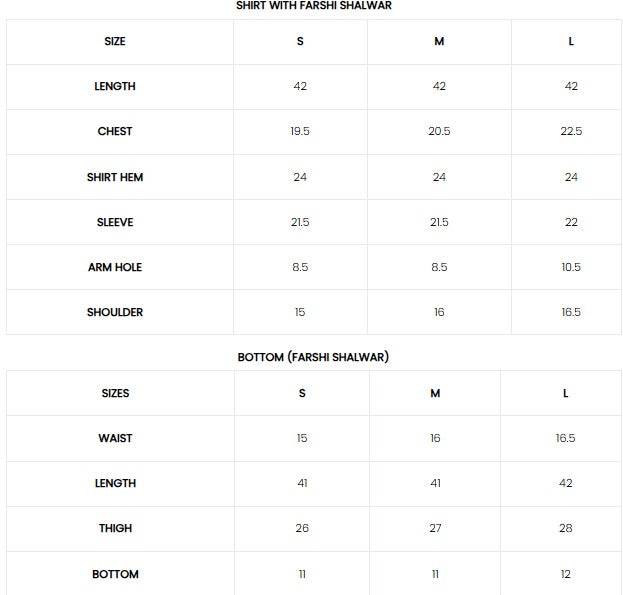Image resolution: width=623 pixels, height=595 pixels.
Task: Click the "BOTTOM (FARSHI SHALWAR)" table title
Action: pyautogui.click(x=313, y=357)
